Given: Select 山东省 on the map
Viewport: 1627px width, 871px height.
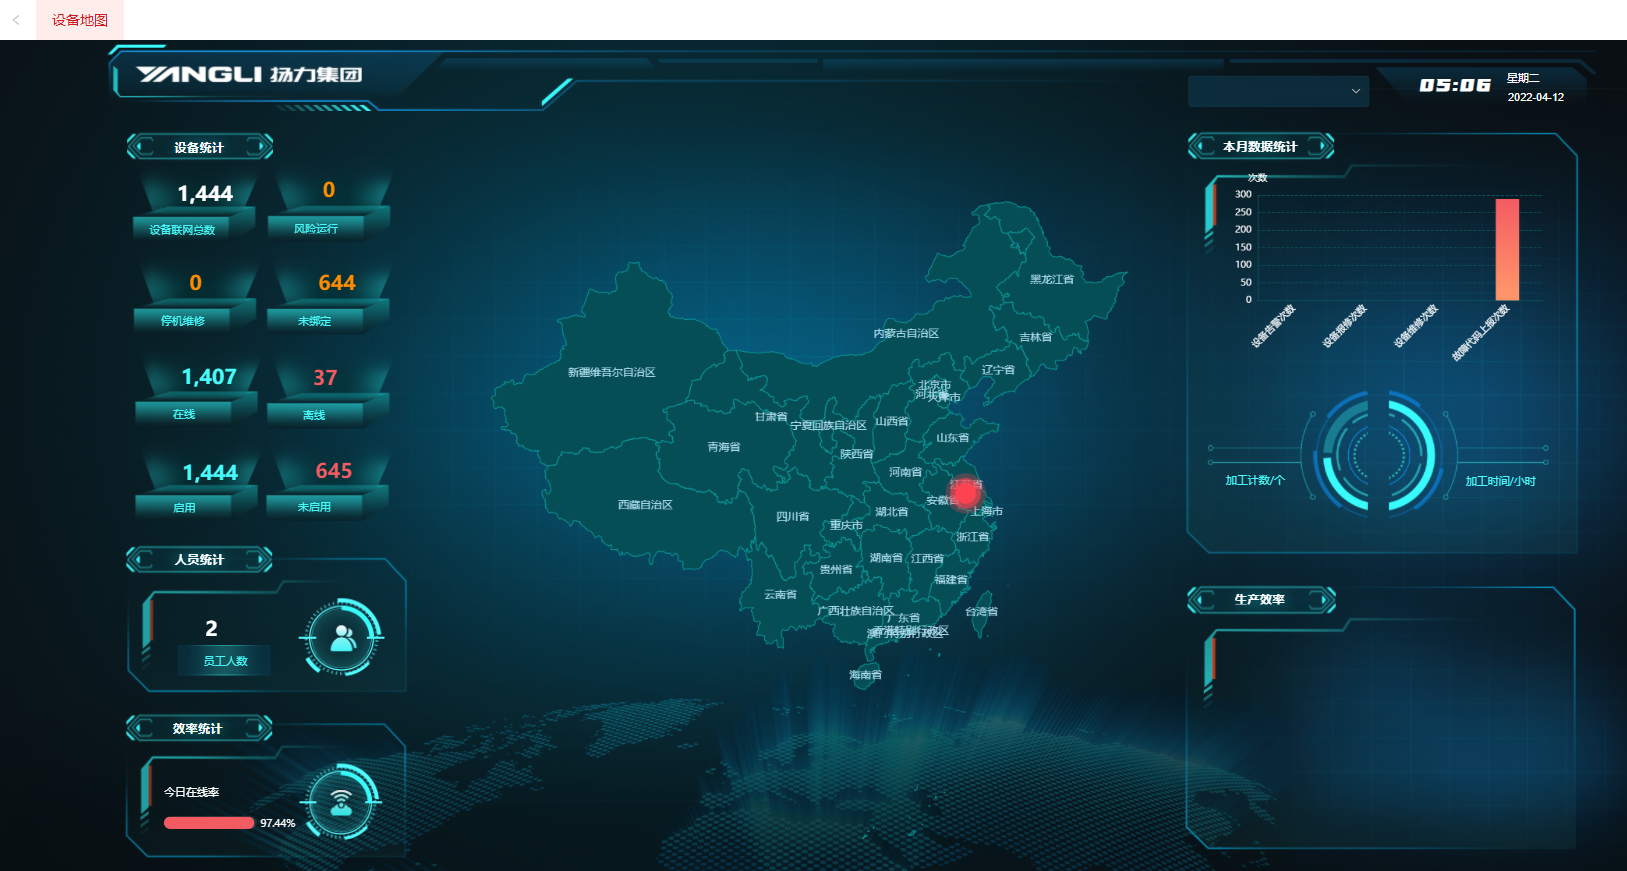Looking at the screenshot, I should pos(952,438).
